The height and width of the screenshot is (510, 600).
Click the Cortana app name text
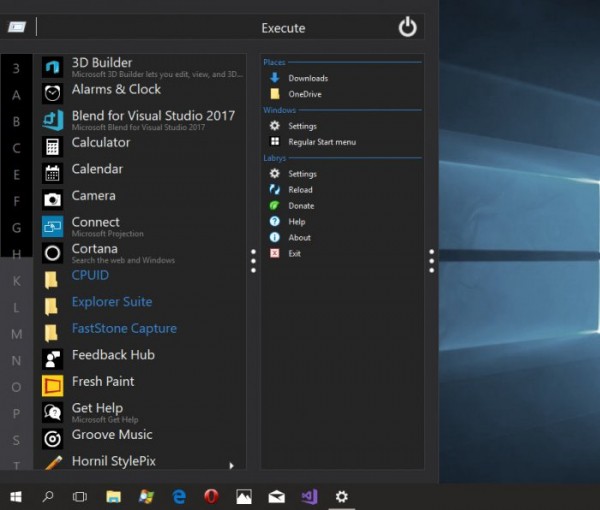[95, 249]
